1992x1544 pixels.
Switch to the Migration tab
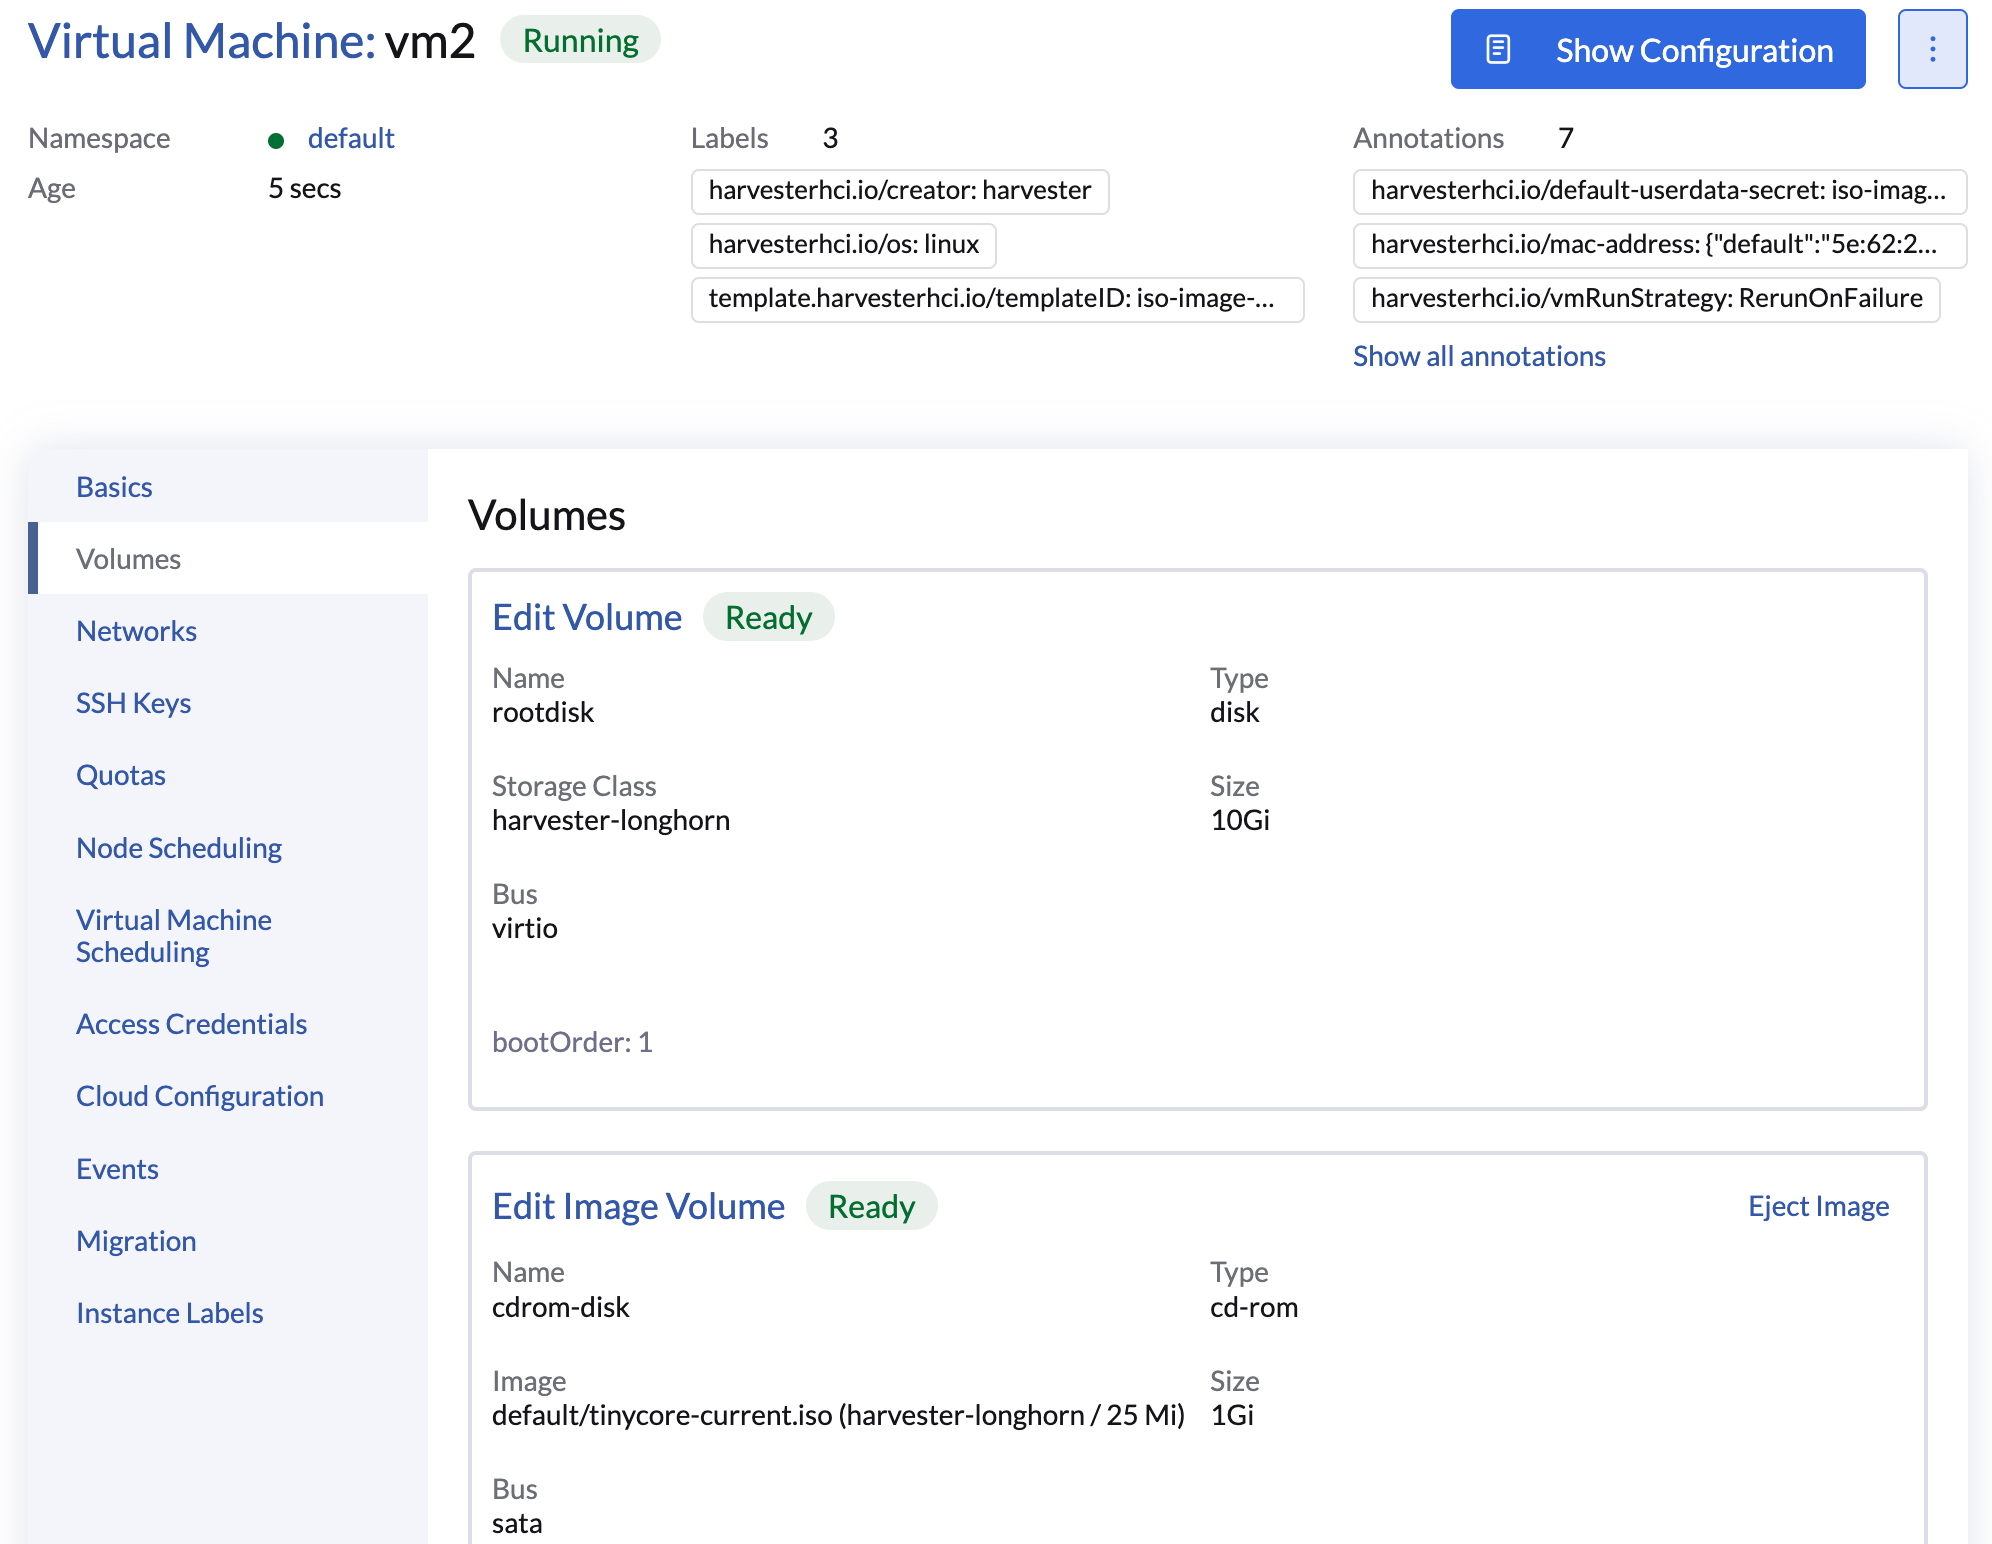(136, 1241)
